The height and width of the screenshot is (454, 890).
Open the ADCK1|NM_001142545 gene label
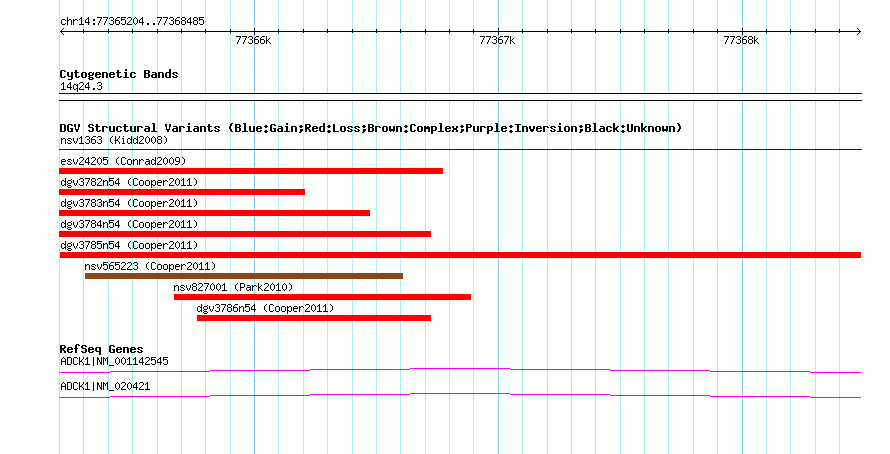[x=114, y=361]
